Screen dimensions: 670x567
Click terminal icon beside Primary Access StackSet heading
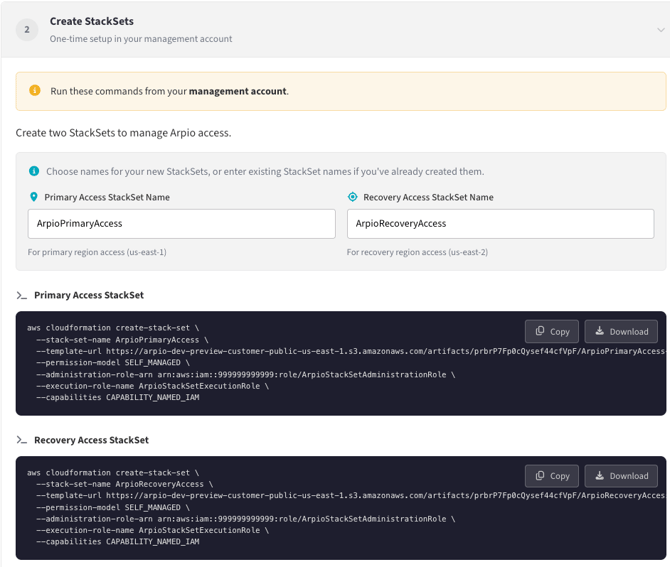point(22,296)
